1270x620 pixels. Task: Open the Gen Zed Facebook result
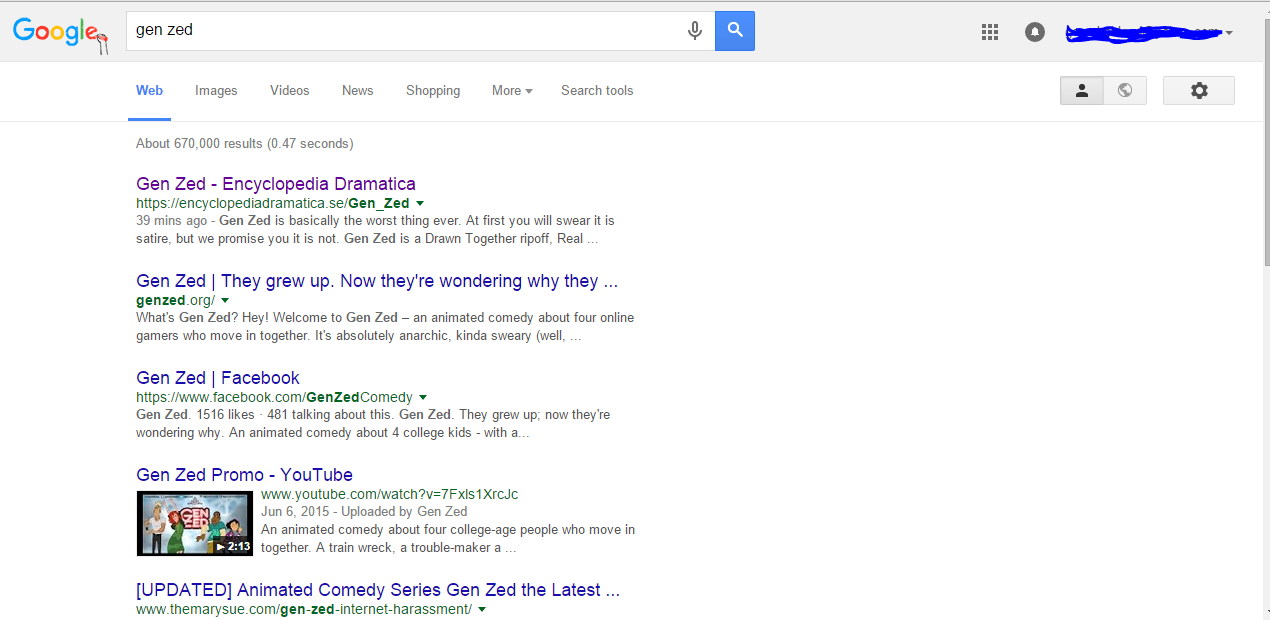point(218,378)
